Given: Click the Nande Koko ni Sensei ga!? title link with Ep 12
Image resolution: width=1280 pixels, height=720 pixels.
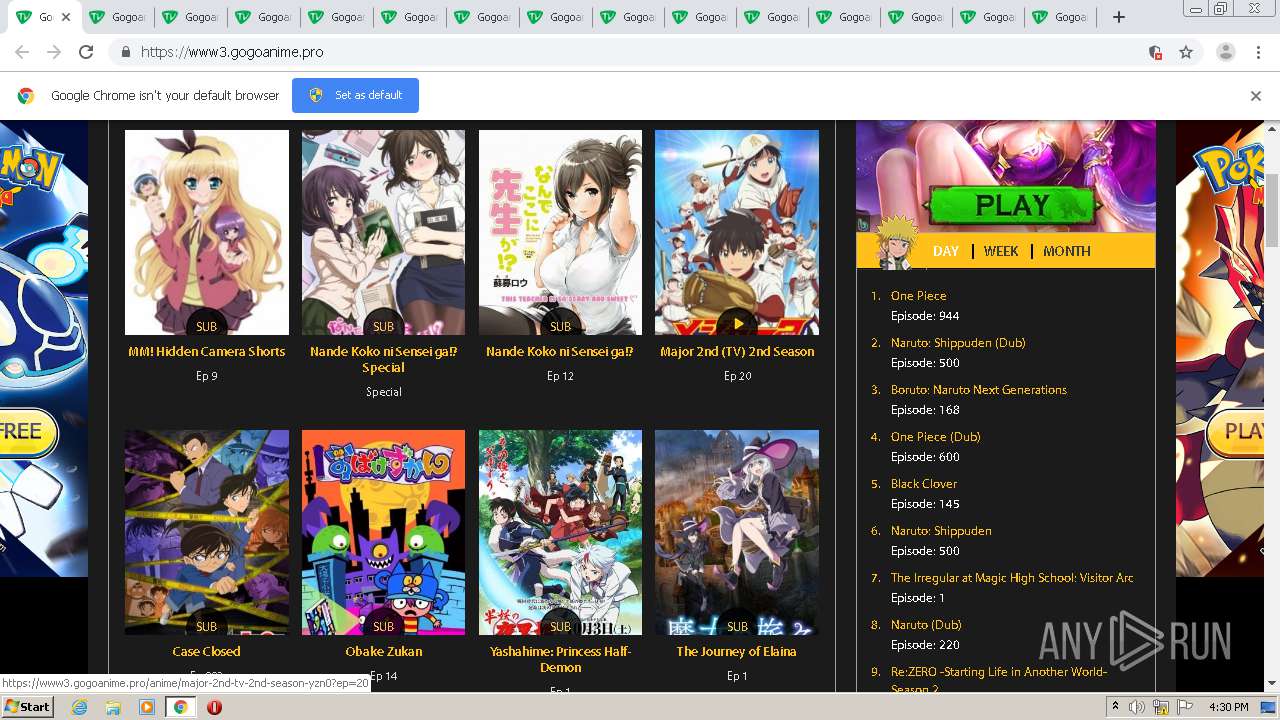Looking at the screenshot, I should (x=560, y=352).
